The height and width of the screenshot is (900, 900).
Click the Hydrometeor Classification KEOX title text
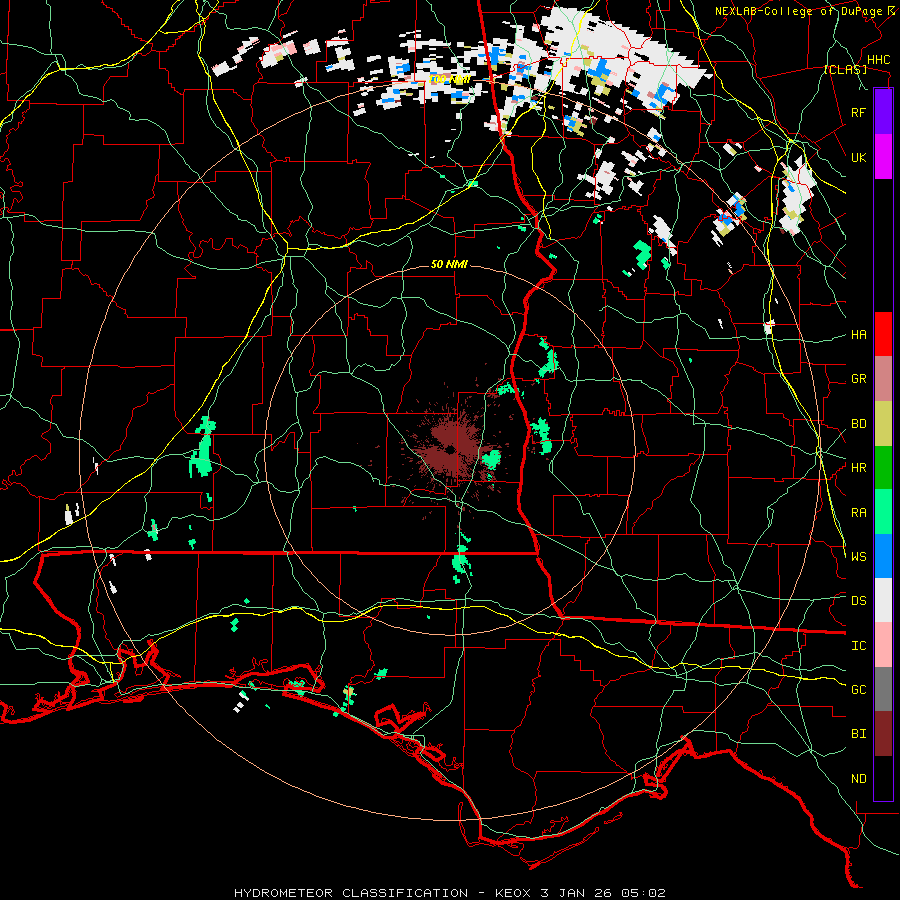tap(449, 893)
